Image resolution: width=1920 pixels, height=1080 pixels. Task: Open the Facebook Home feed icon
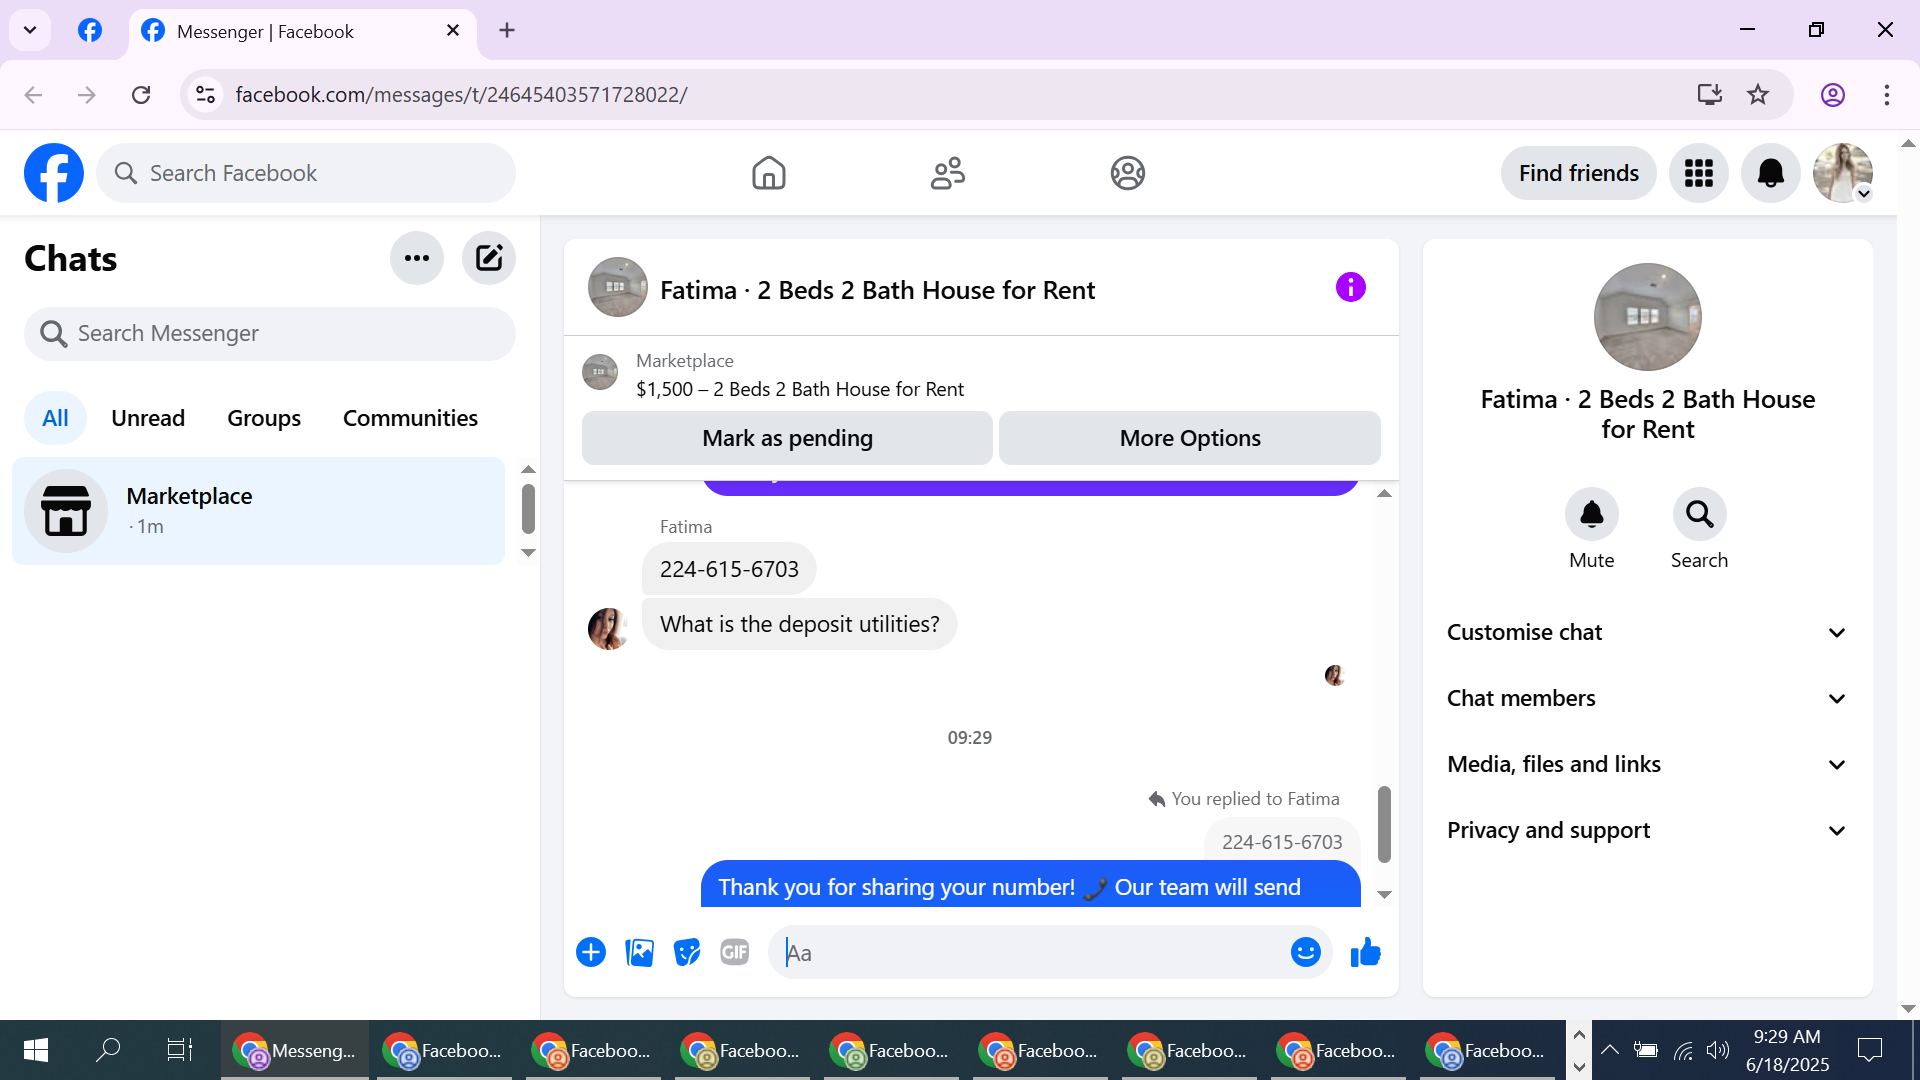coord(768,173)
